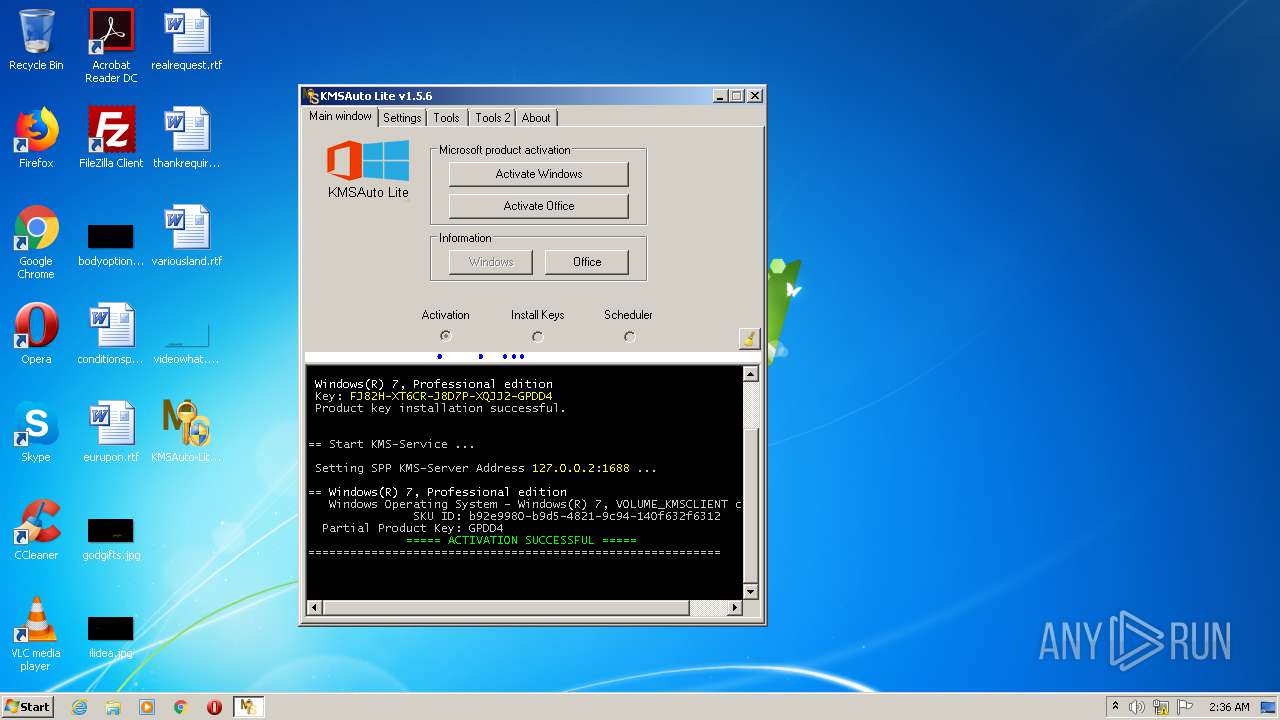Select the FileZilla Client shortcut
The image size is (1280, 720).
click(x=111, y=138)
